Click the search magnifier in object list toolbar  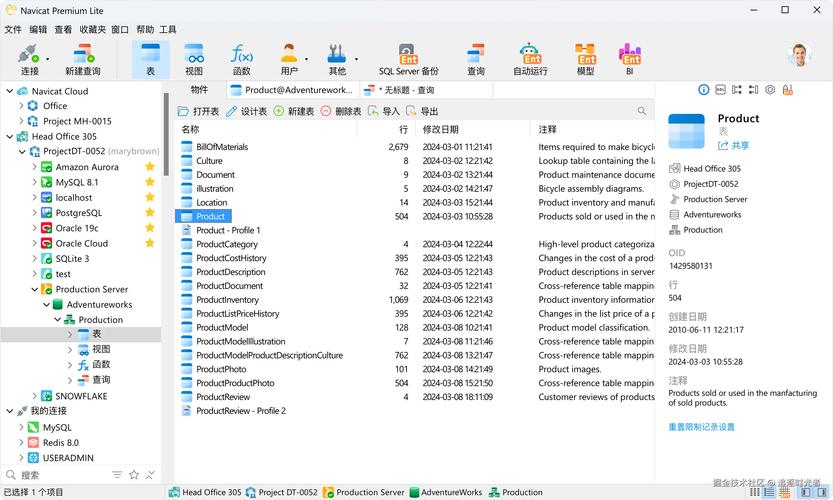coord(642,111)
